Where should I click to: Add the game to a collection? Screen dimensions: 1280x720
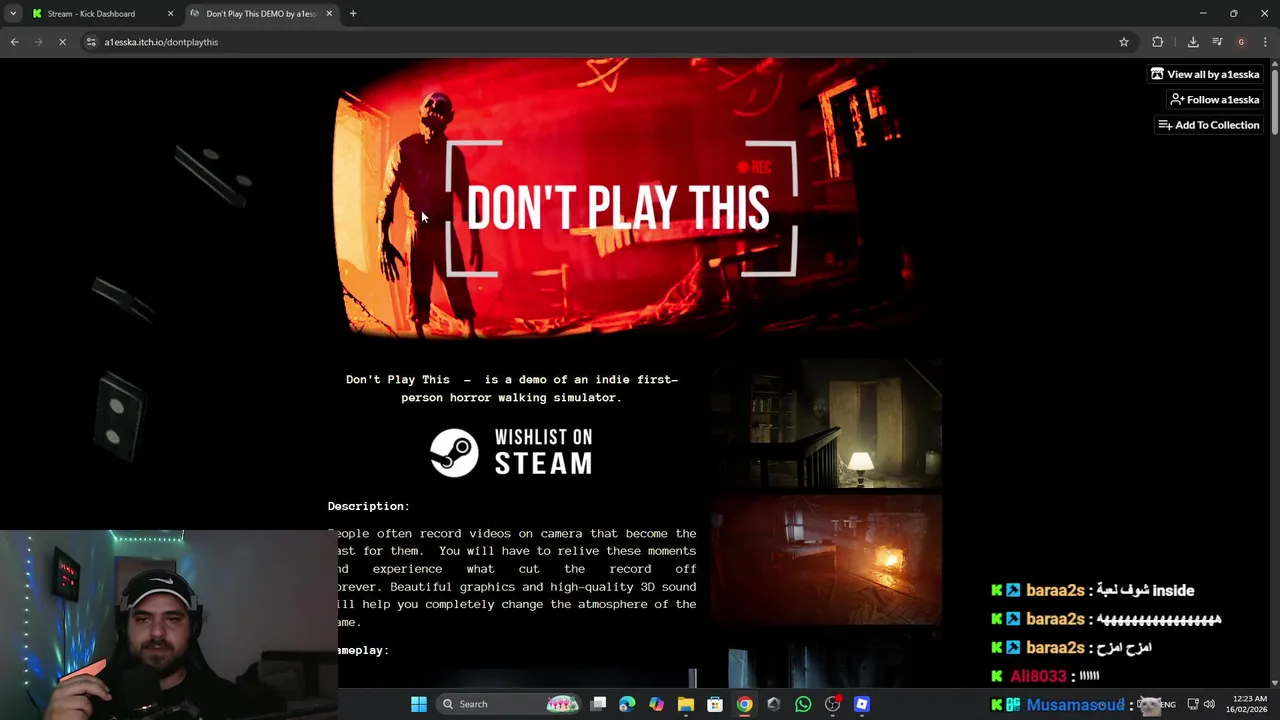click(x=1208, y=125)
